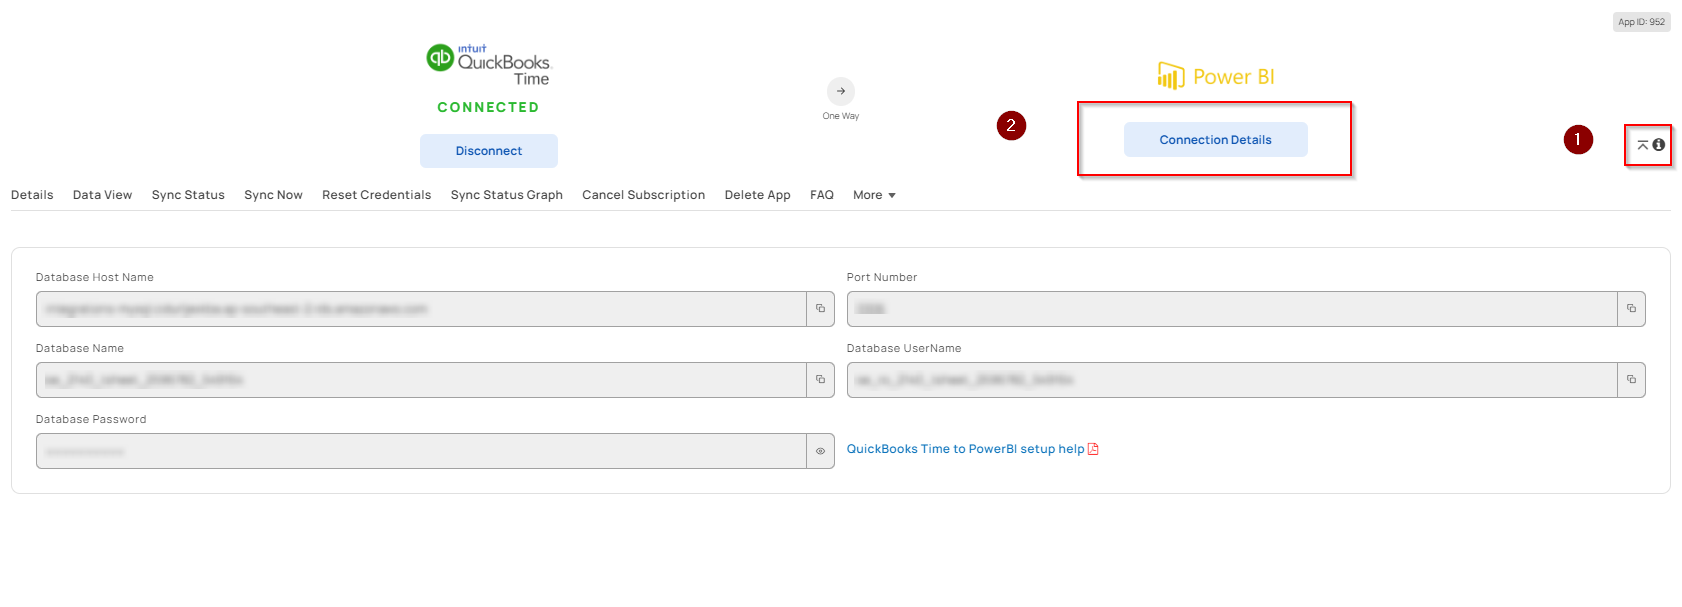Image resolution: width=1682 pixels, height=607 pixels.
Task: Open the Data View tab
Action: [x=102, y=195]
